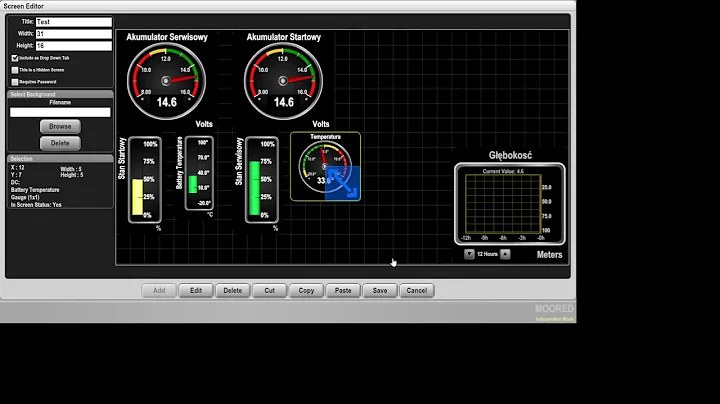Image resolution: width=720 pixels, height=404 pixels.
Task: Click the 'Width : 5' selection value
Action: coord(71,169)
